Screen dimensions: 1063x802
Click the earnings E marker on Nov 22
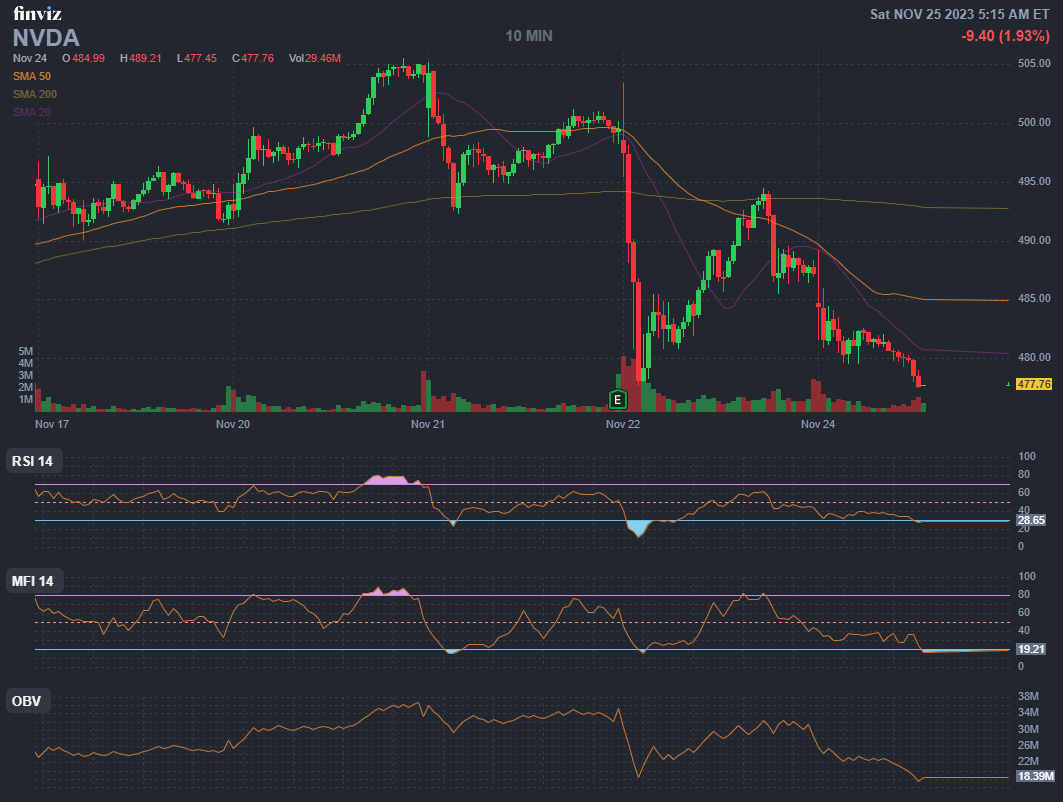tap(617, 400)
